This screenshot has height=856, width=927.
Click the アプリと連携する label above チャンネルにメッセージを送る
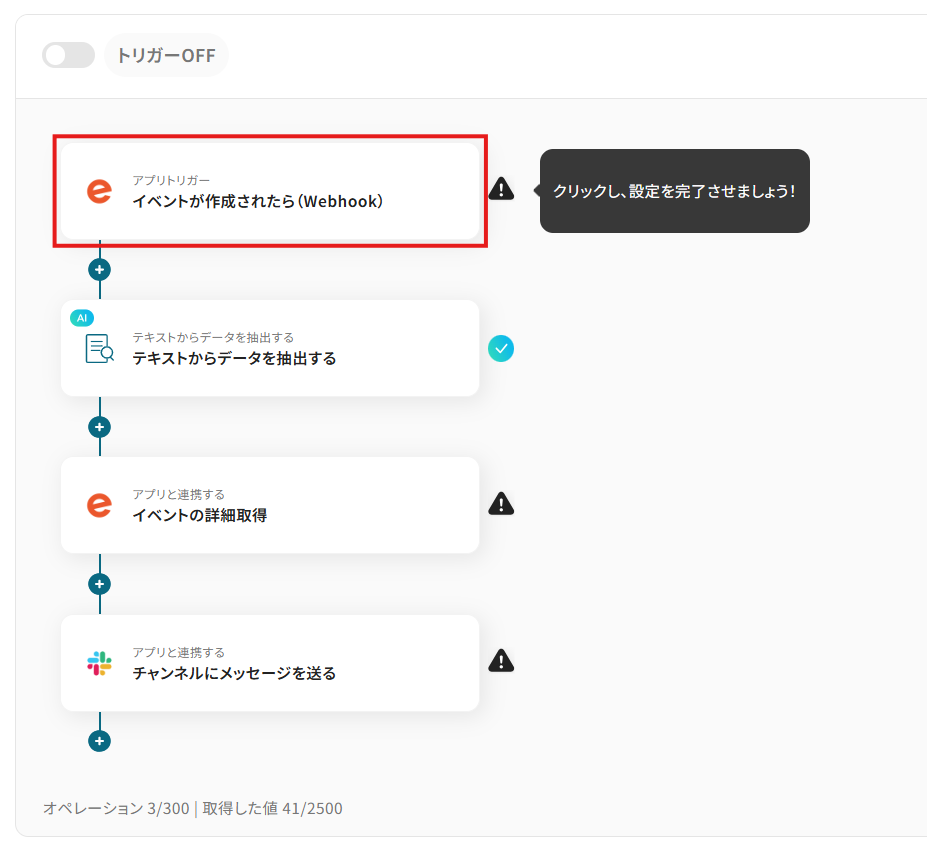pos(179,653)
